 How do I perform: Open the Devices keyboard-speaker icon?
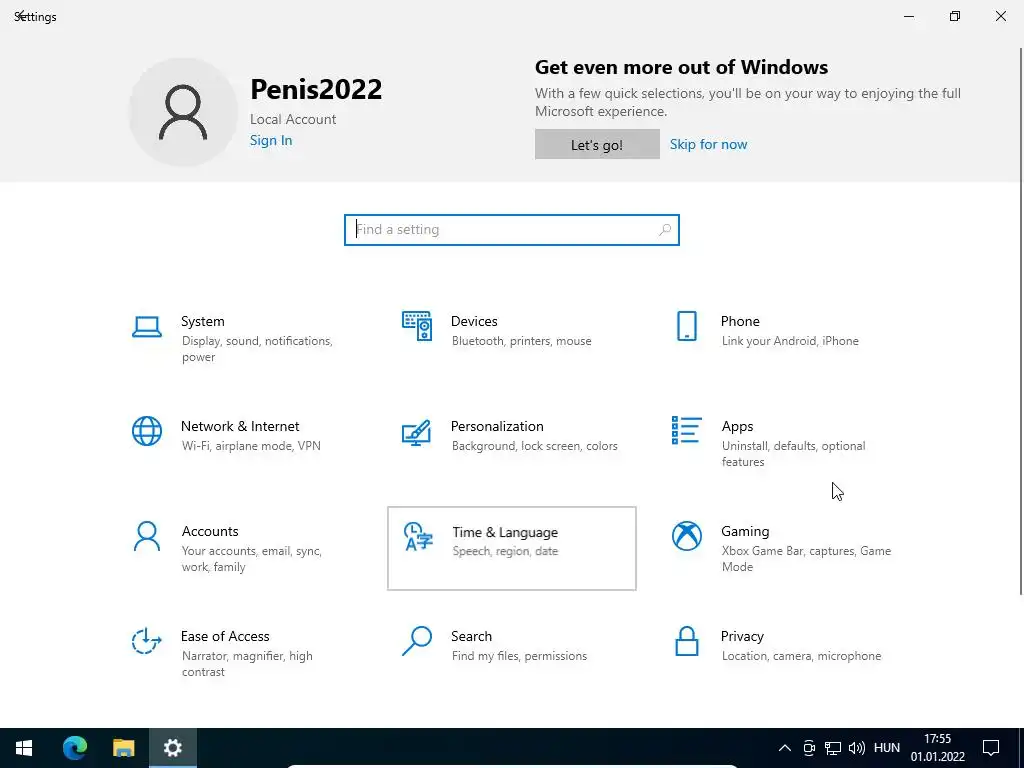pyautogui.click(x=417, y=326)
